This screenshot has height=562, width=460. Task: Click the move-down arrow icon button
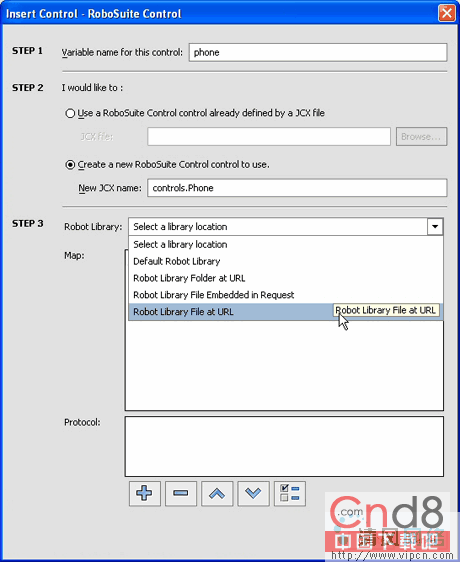click(x=253, y=494)
